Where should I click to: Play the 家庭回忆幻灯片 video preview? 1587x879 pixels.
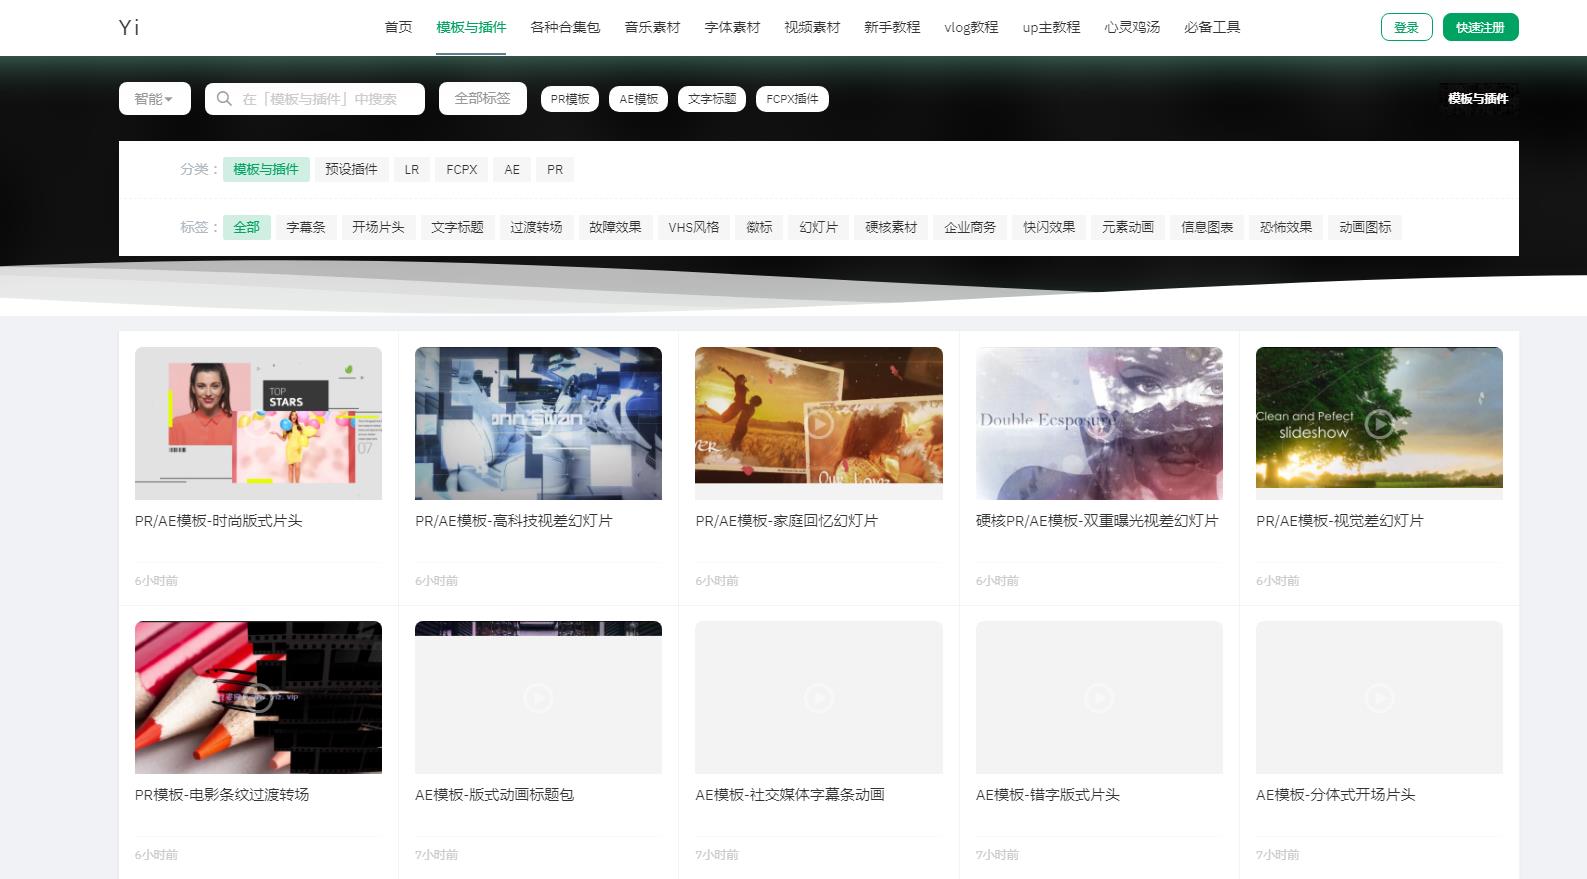(819, 424)
